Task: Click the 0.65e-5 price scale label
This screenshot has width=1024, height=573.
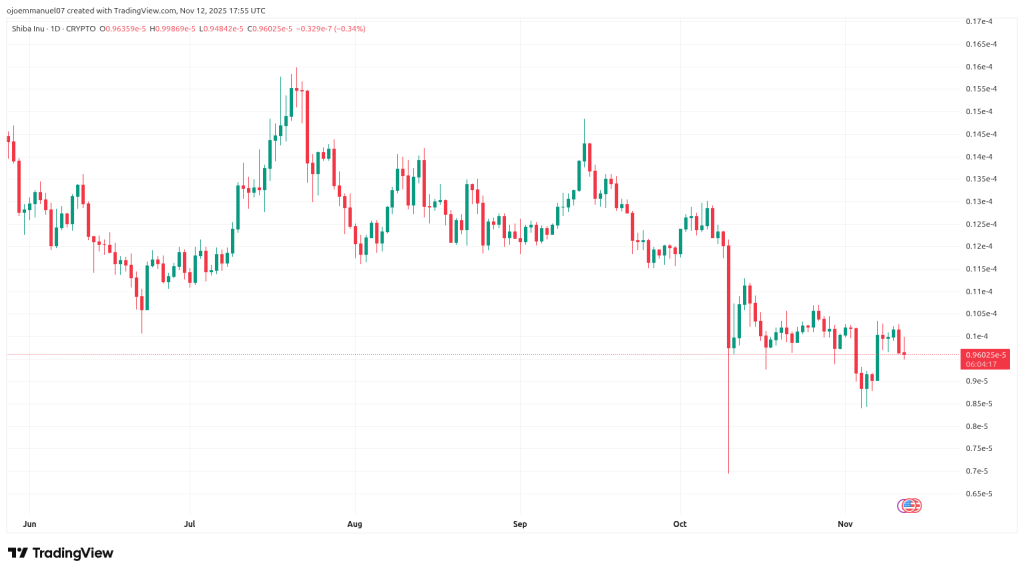Action: pos(978,494)
